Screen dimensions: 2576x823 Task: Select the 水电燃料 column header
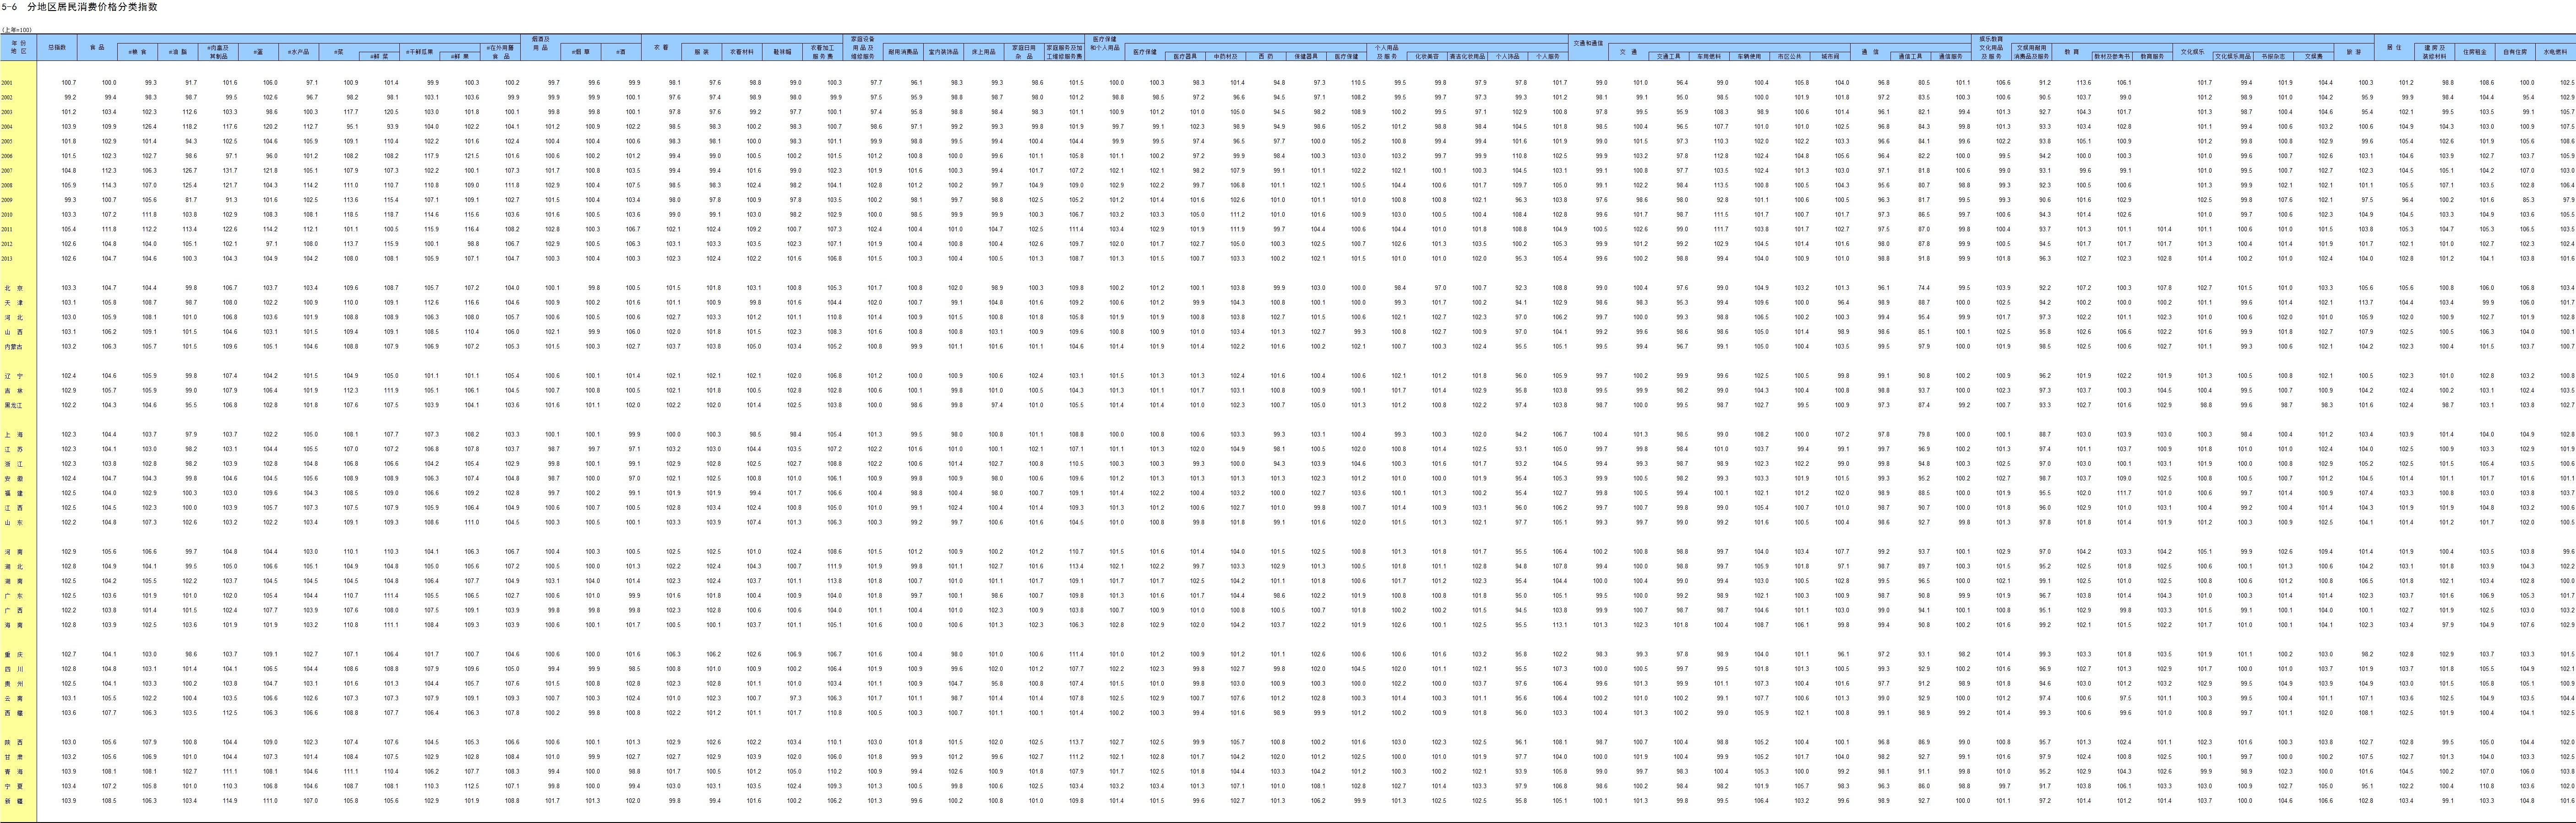coord(2555,52)
